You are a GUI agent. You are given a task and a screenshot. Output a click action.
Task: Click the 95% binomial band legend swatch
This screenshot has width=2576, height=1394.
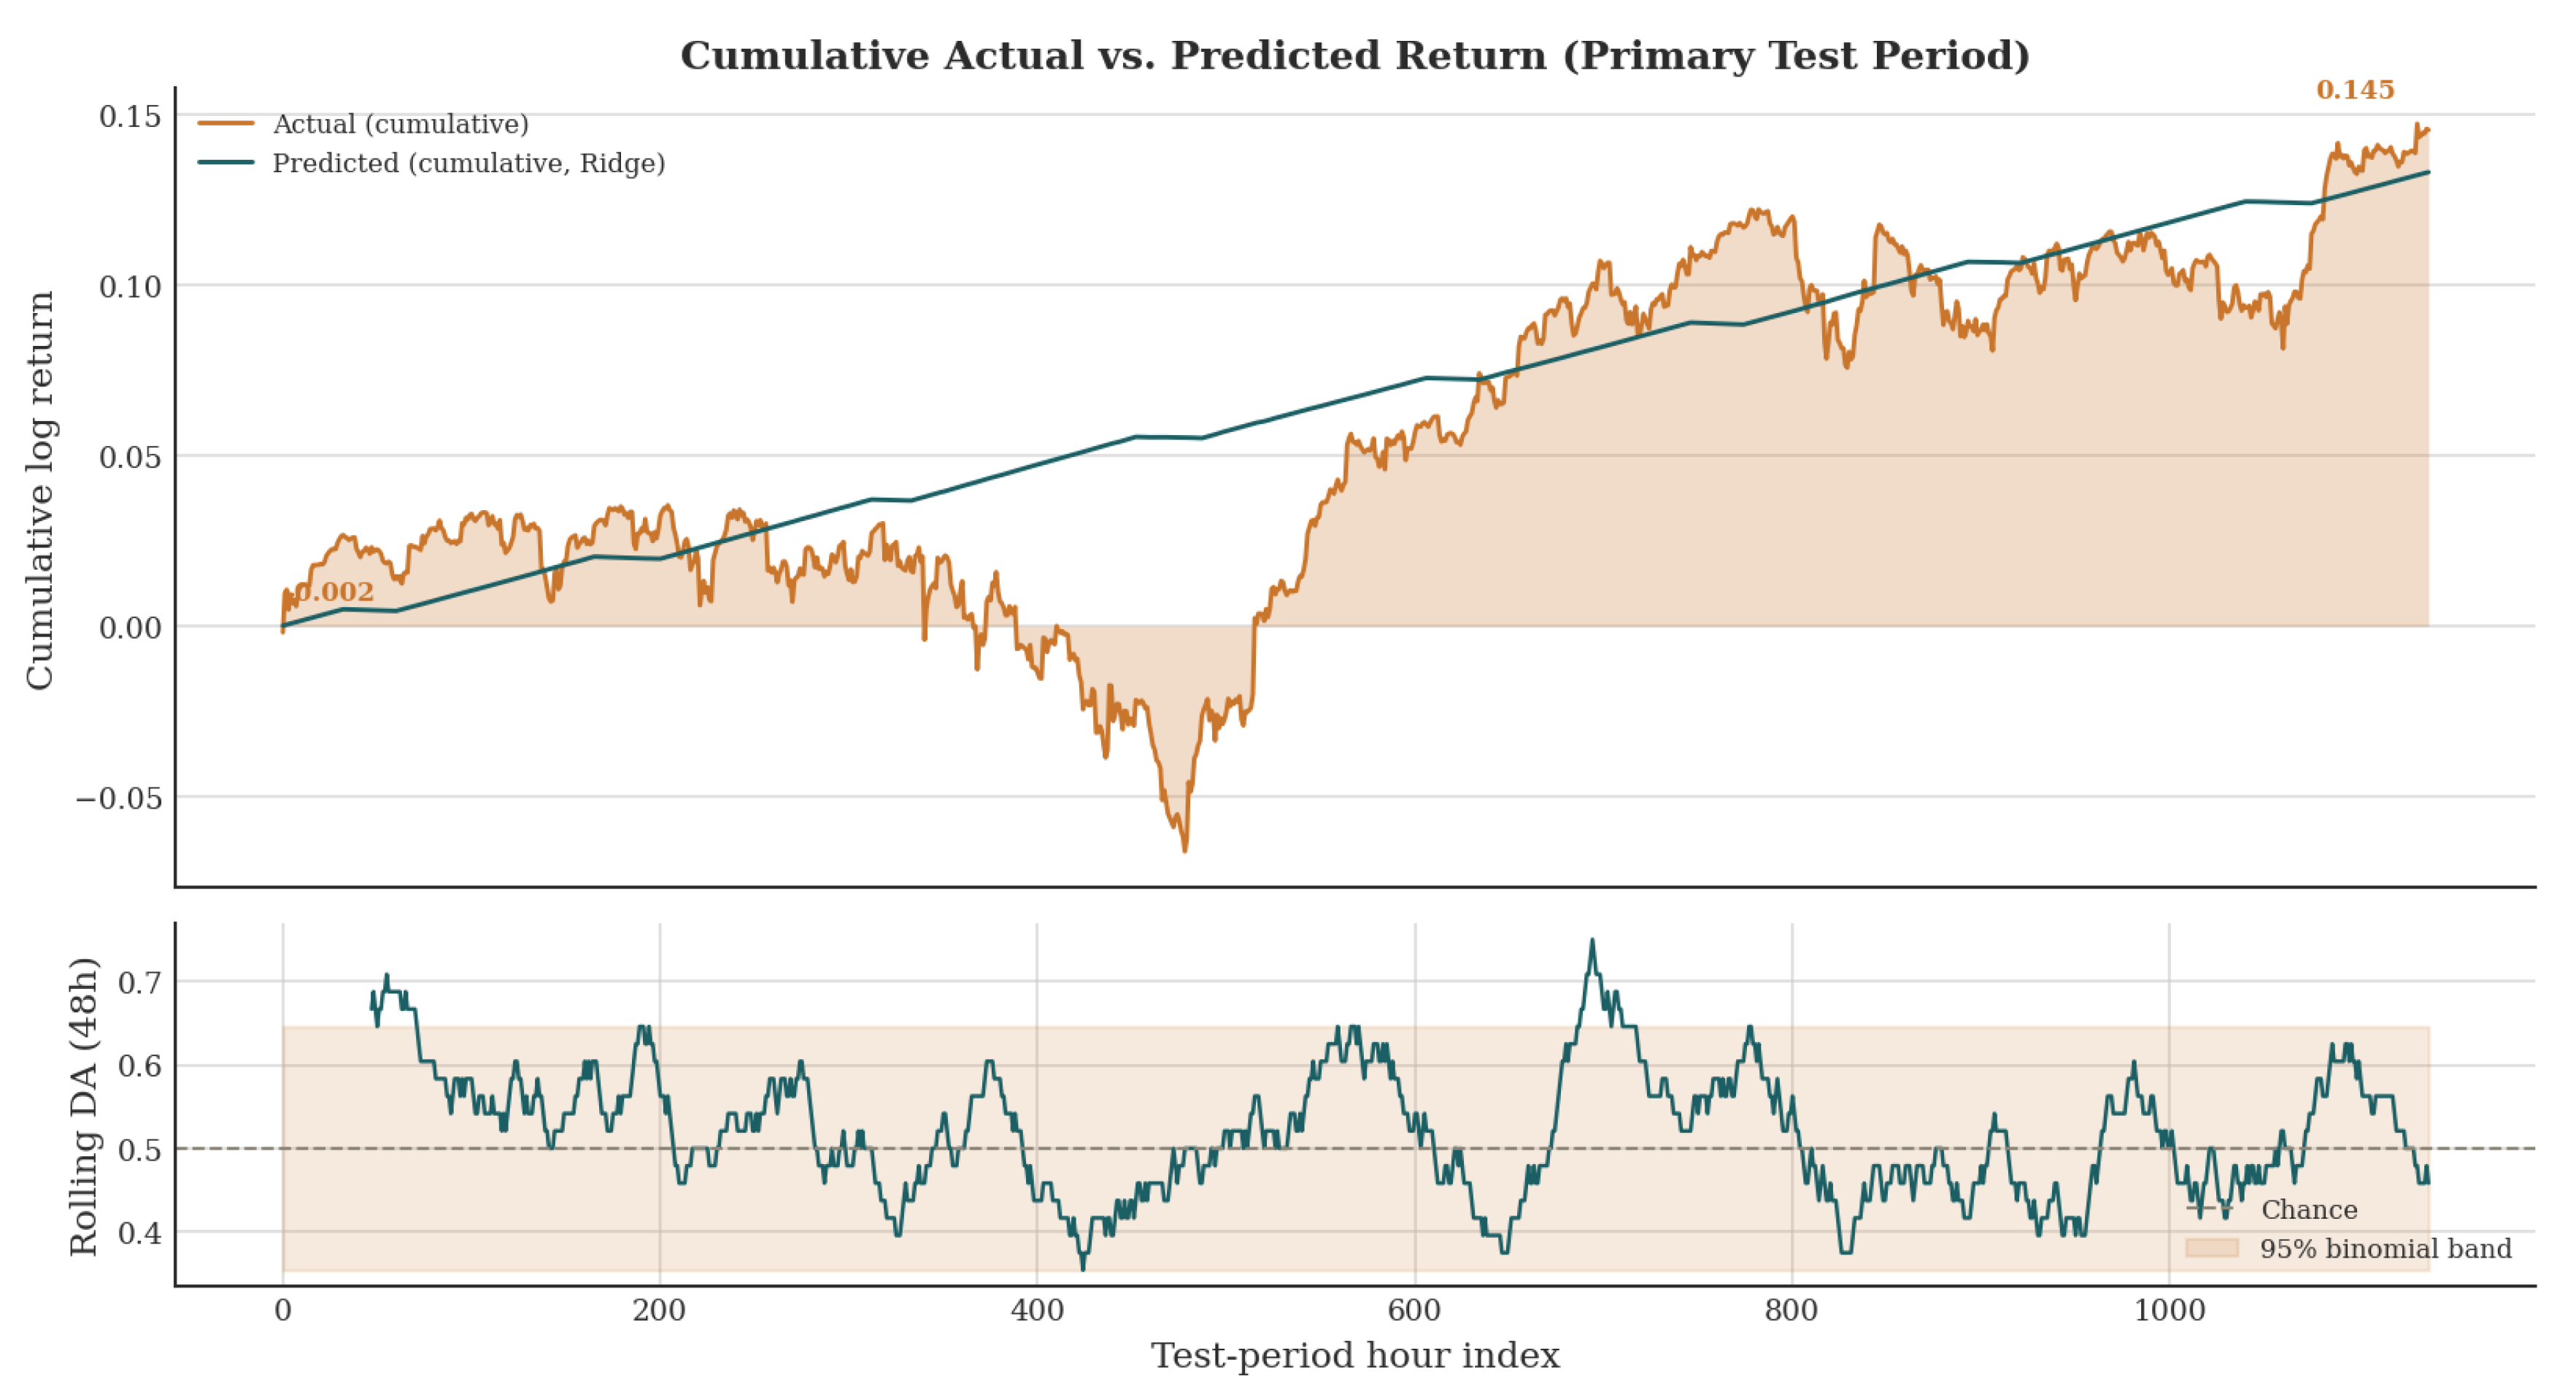(x=2211, y=1248)
